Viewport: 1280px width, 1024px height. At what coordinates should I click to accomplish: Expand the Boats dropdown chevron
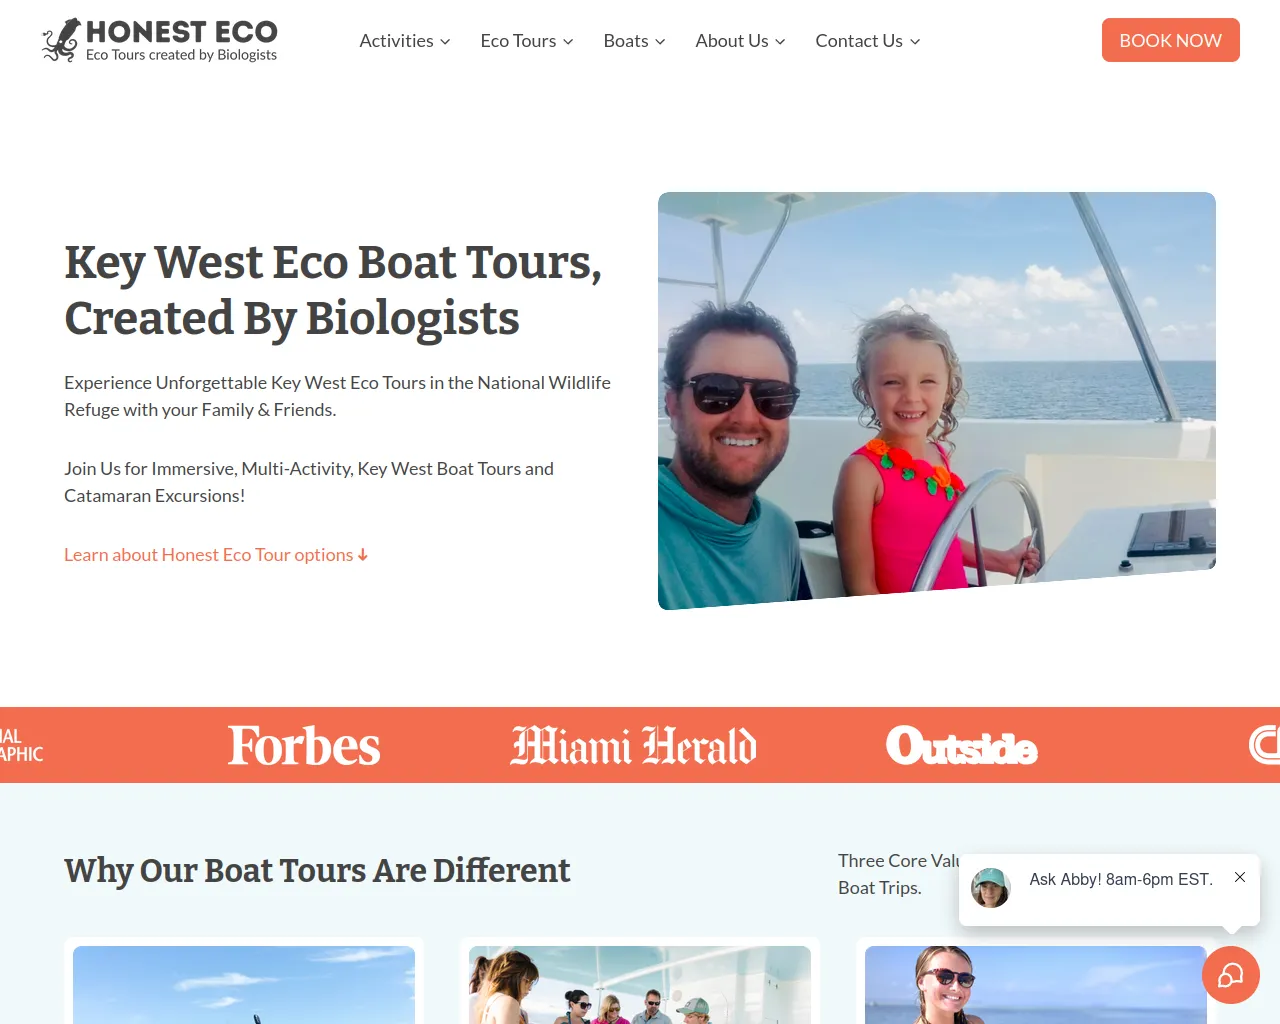point(660,41)
